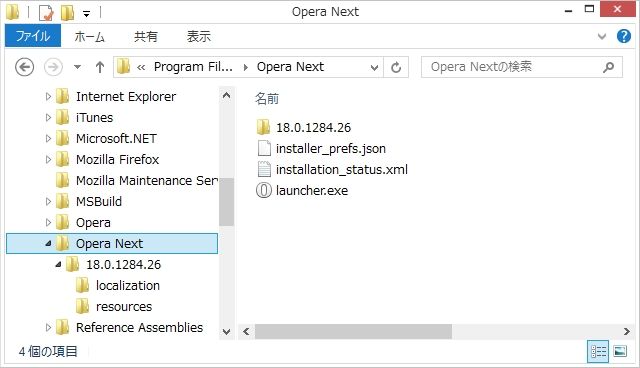Viewport: 640px width, 368px height.
Task: Select the launcher.exe Opera icon
Action: click(264, 191)
